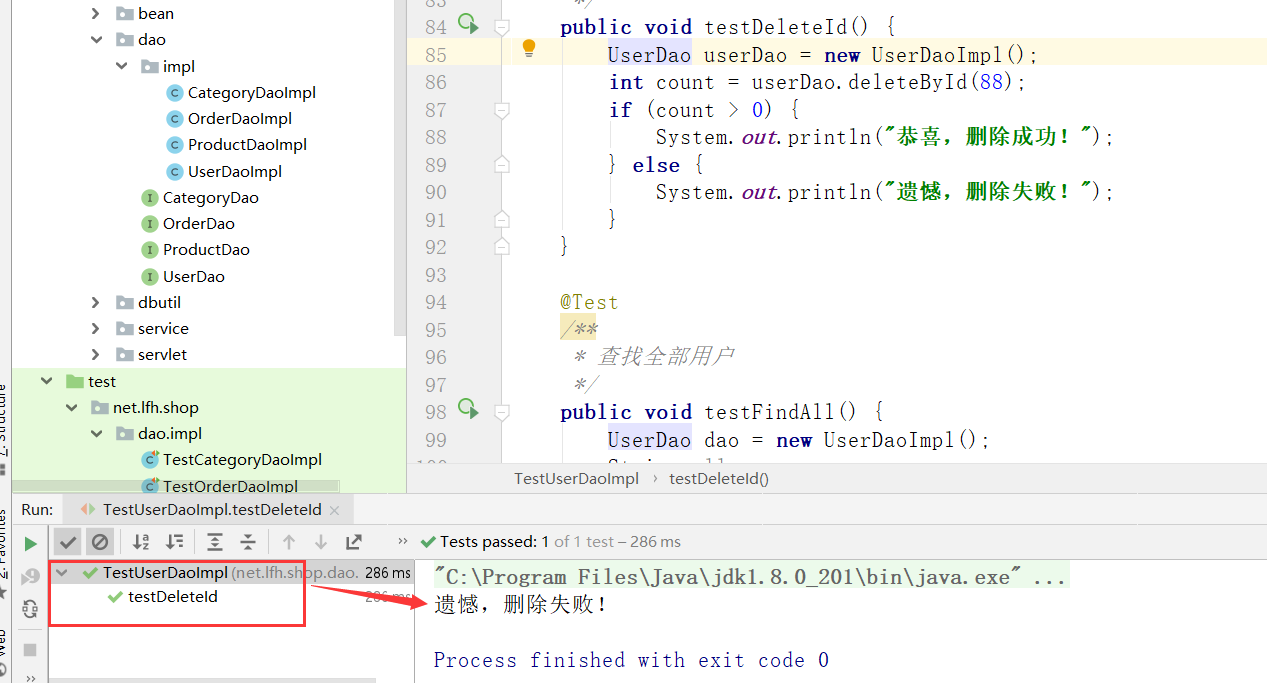1267x683 pixels.
Task: Select the TestUserDaoImpl test results root
Action: 165,573
